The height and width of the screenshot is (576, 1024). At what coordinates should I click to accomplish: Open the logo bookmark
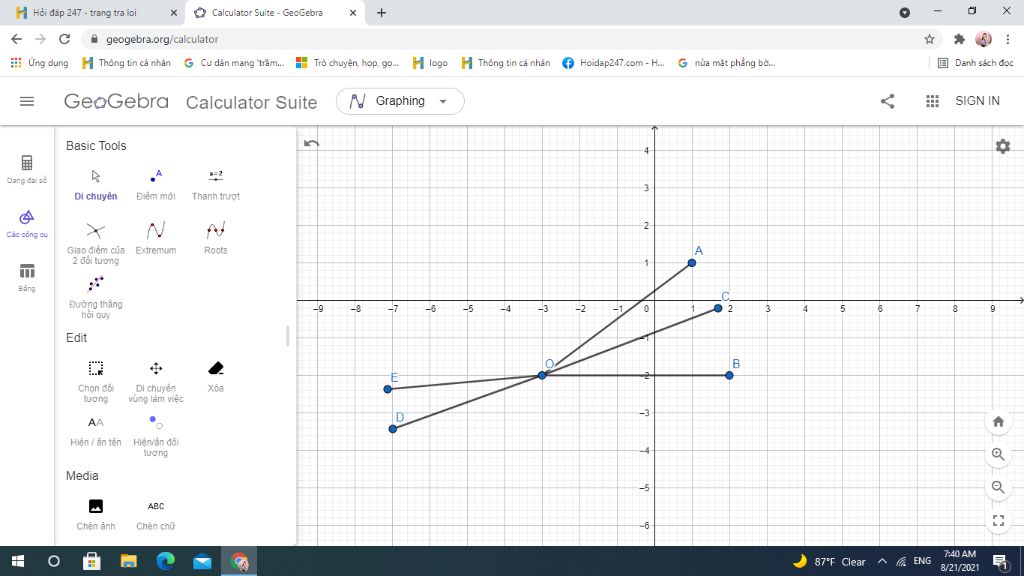point(430,63)
